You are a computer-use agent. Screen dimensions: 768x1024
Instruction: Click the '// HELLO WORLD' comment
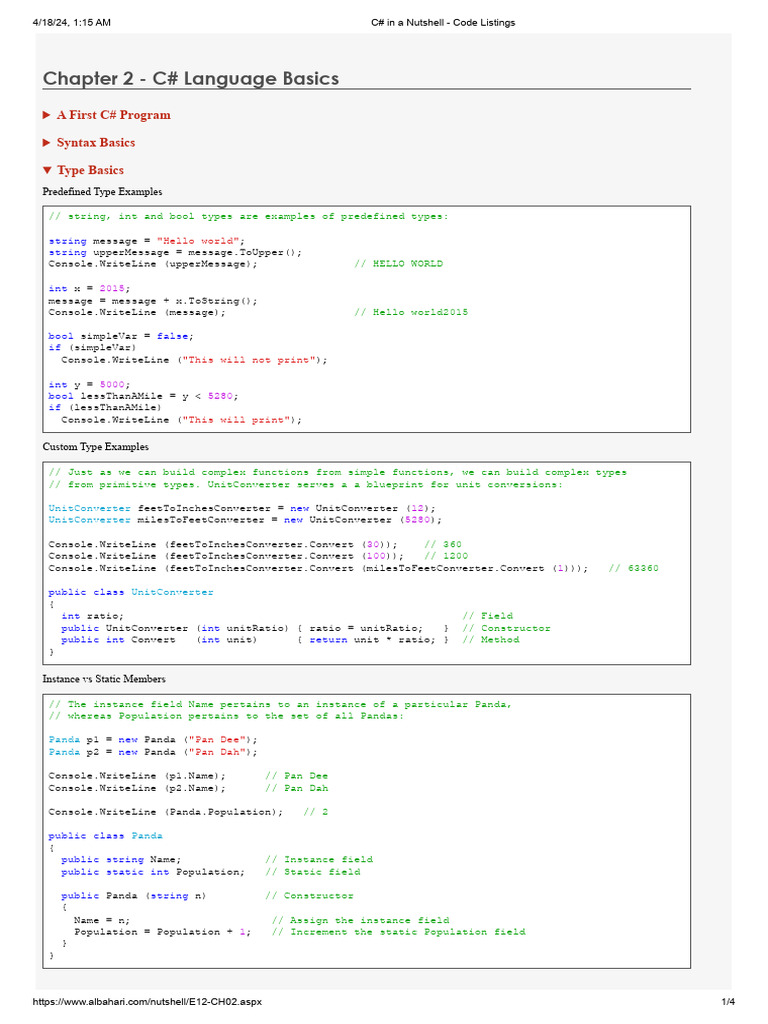pyautogui.click(x=398, y=264)
